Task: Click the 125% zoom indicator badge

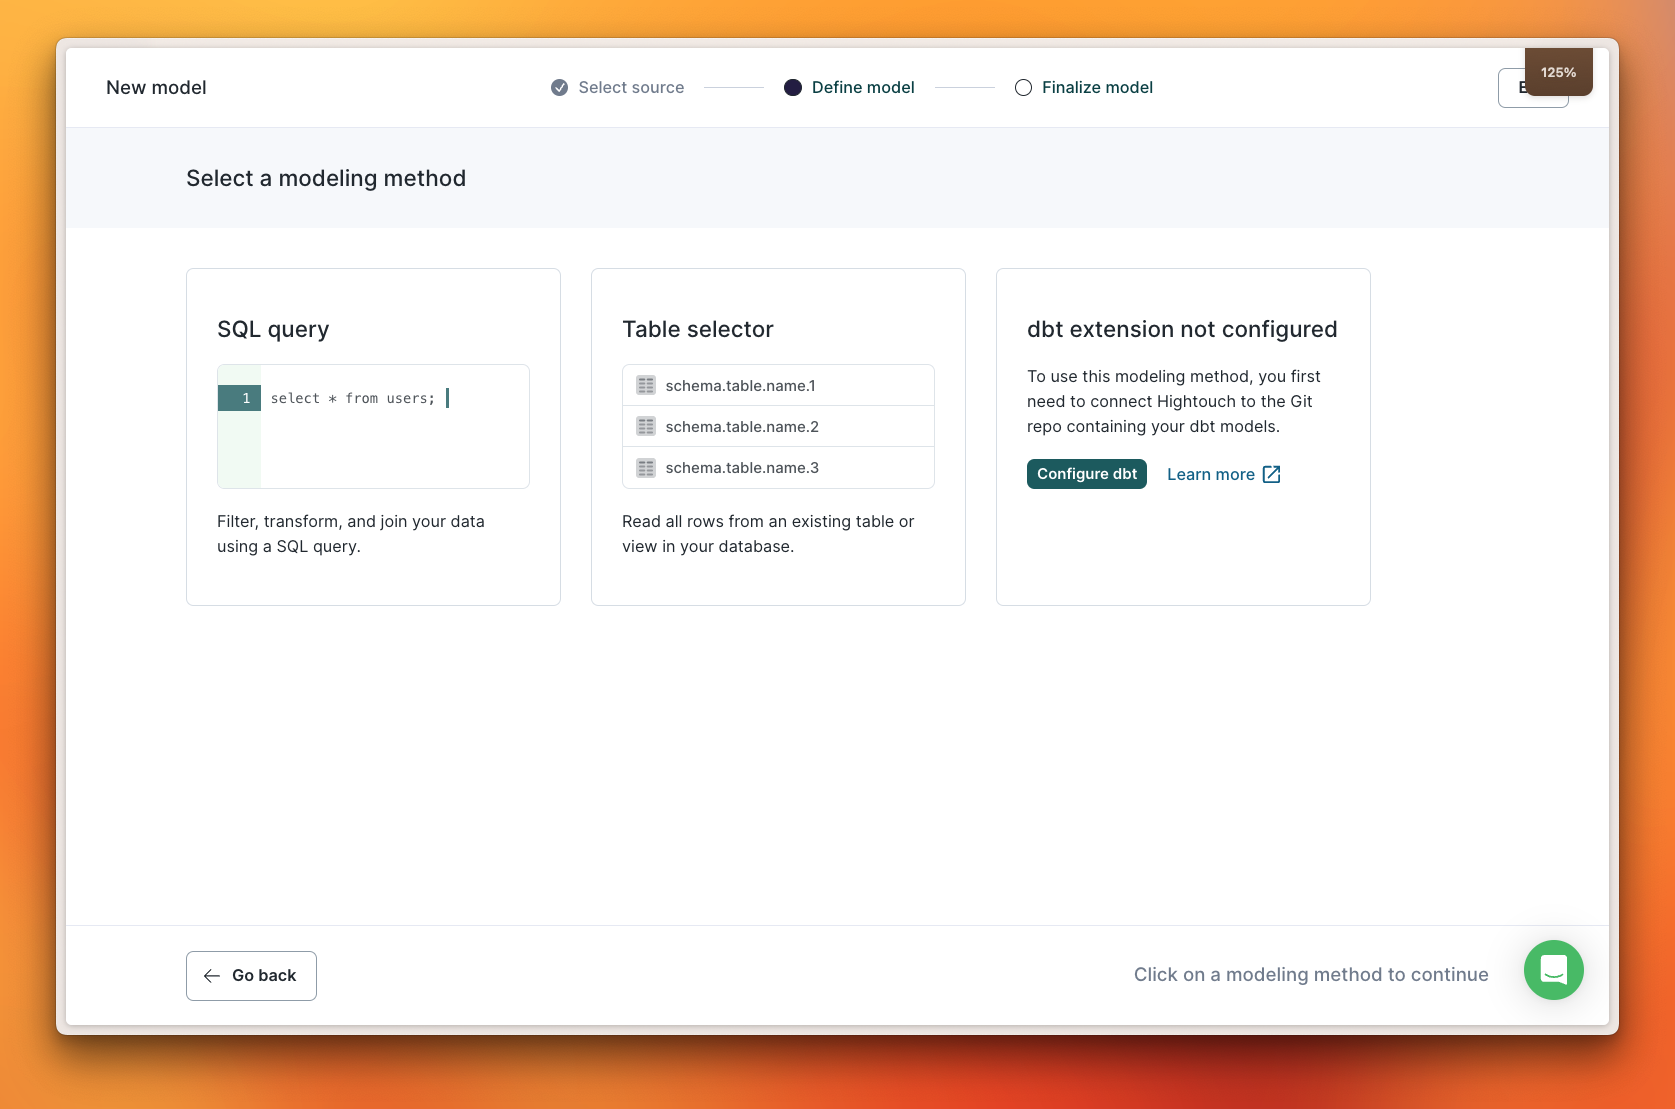Action: pyautogui.click(x=1558, y=72)
